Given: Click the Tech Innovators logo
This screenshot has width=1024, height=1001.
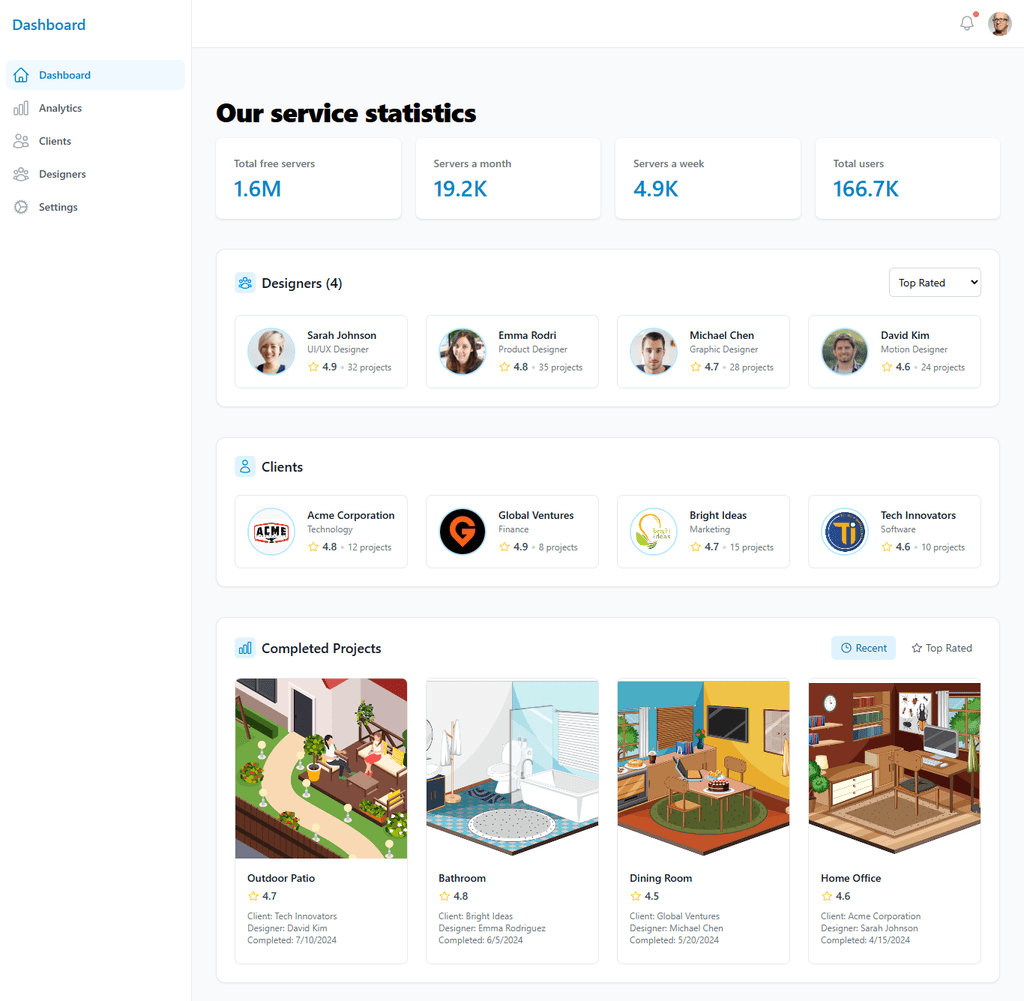Looking at the screenshot, I should click(x=844, y=531).
